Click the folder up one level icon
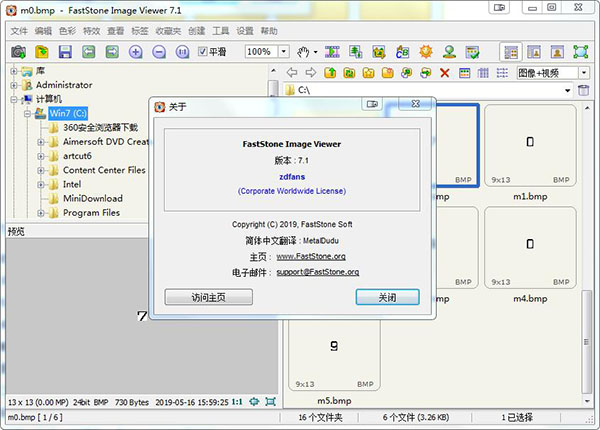Screen dimensions: 600x430 tap(330, 72)
